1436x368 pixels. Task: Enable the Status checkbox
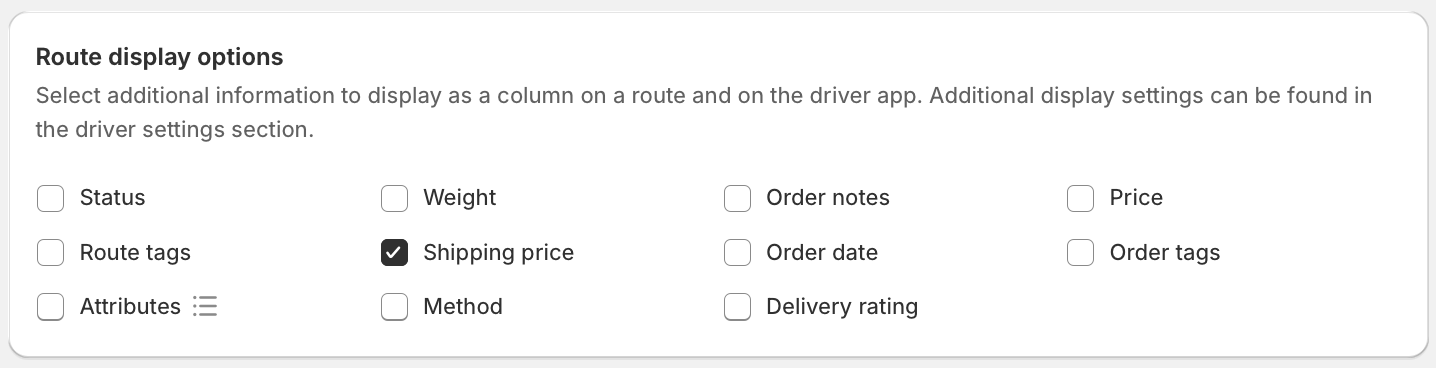pos(50,198)
